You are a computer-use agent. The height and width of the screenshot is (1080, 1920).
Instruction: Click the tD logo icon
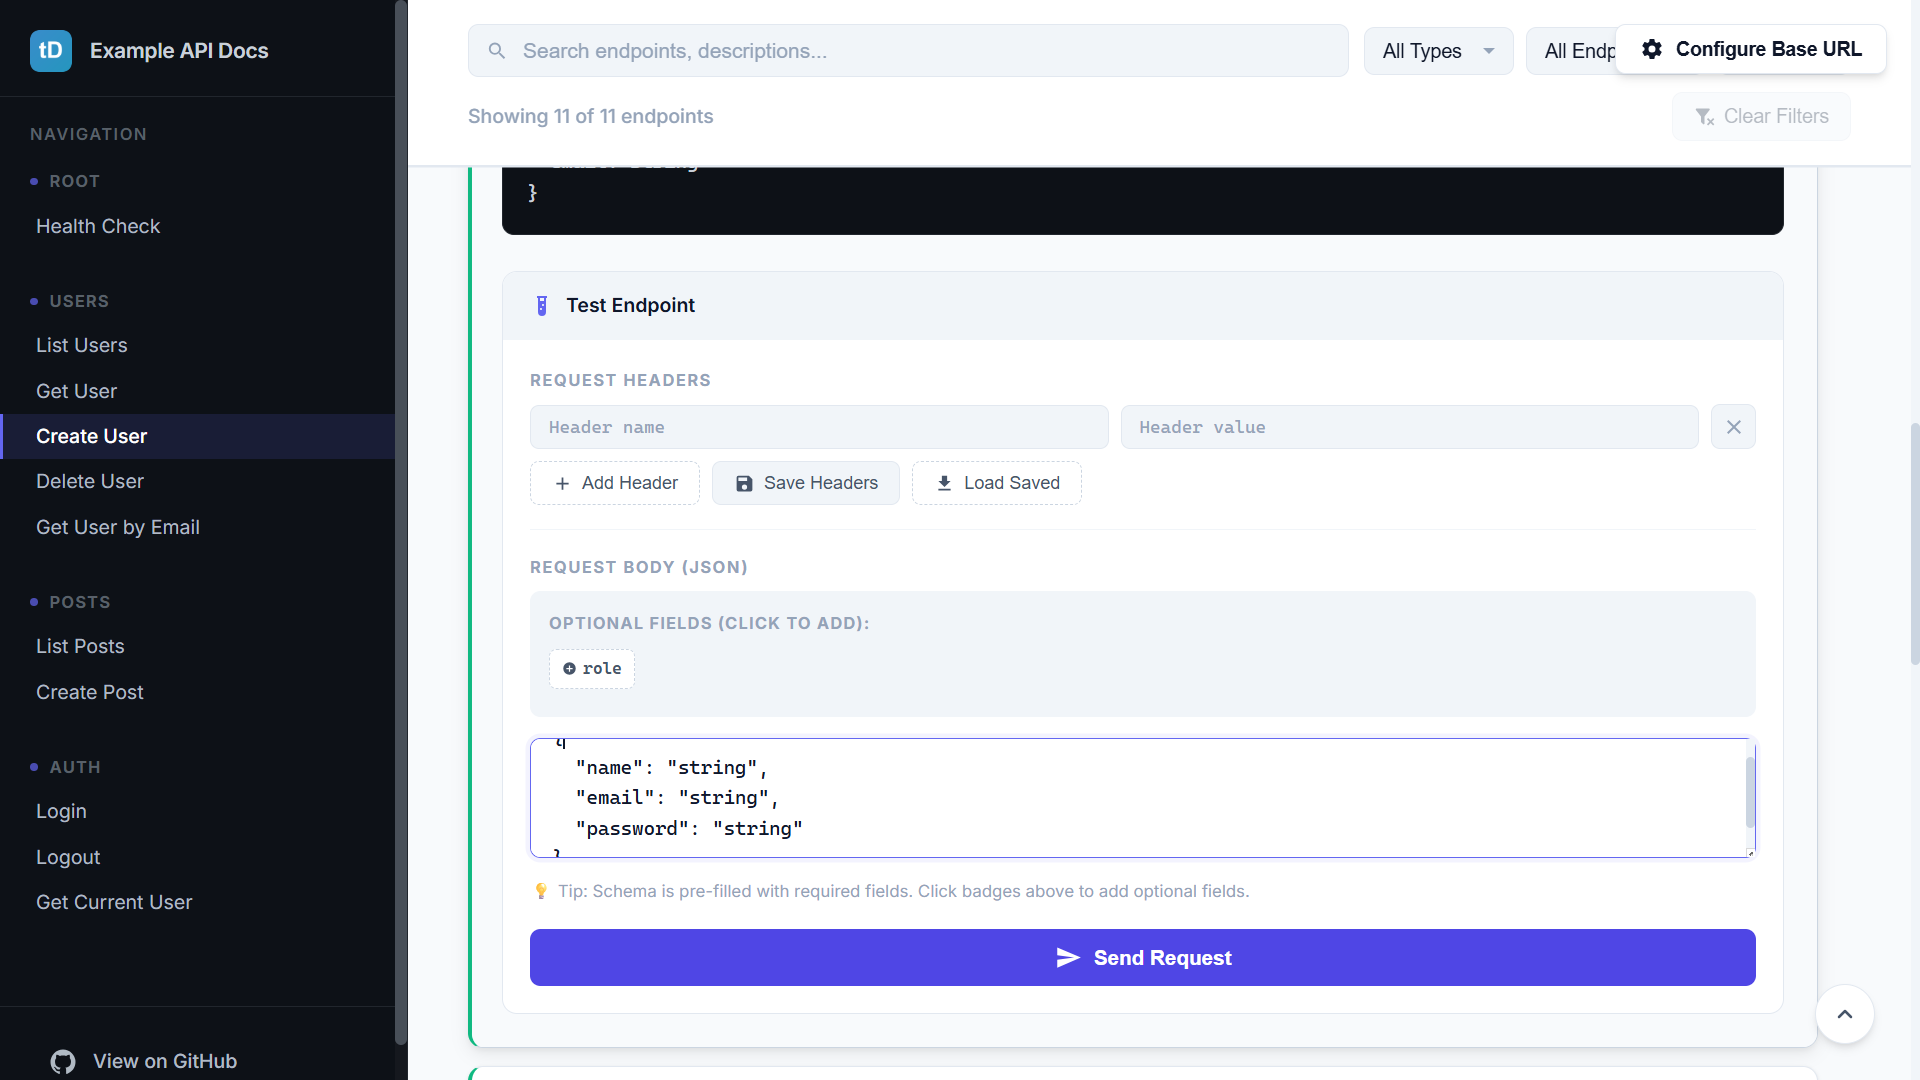(x=51, y=51)
